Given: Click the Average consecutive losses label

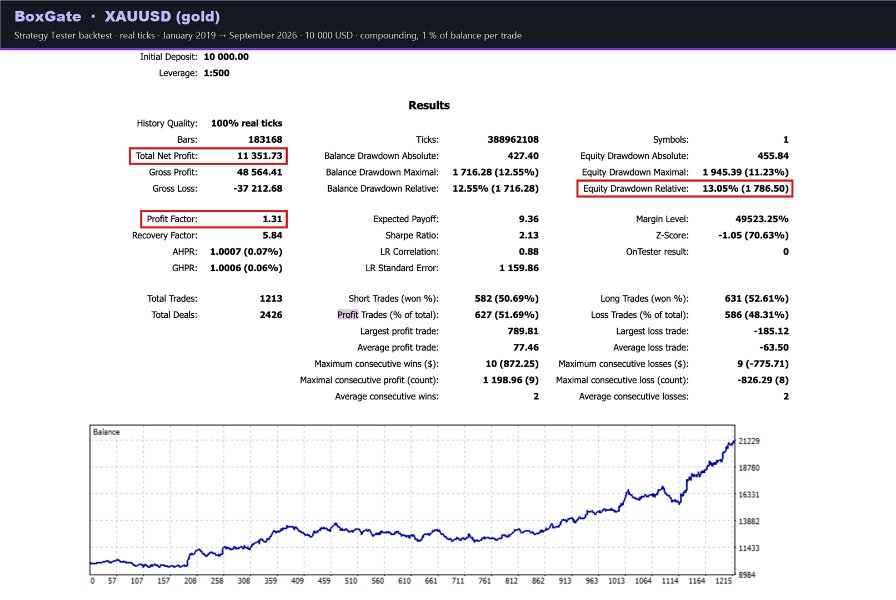Looking at the screenshot, I should pos(634,397).
